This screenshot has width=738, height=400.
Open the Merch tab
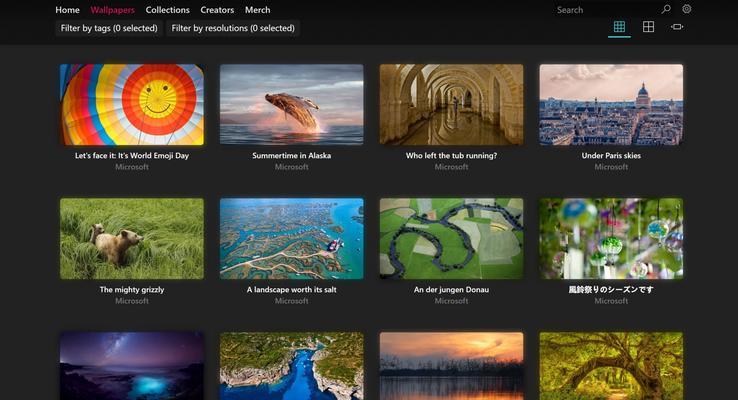click(x=257, y=10)
